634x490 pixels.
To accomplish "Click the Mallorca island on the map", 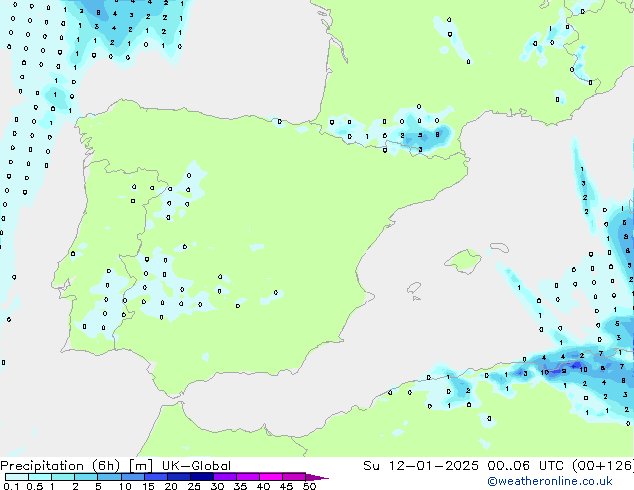I will [463, 261].
